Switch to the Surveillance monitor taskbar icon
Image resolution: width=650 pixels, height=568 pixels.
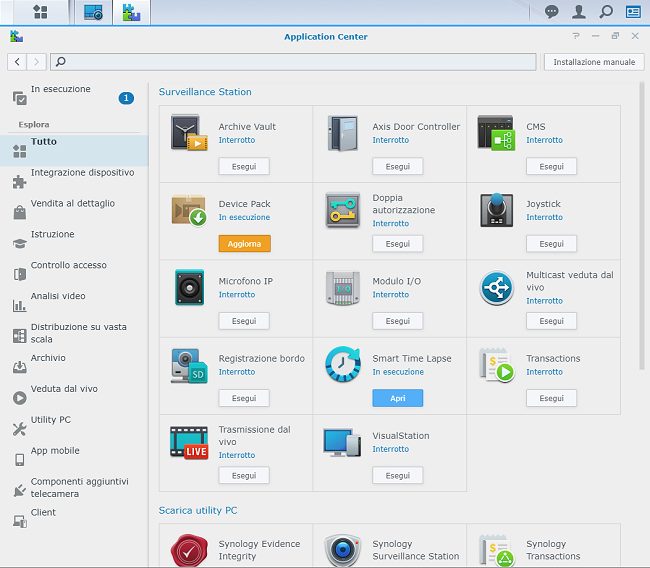[93, 12]
